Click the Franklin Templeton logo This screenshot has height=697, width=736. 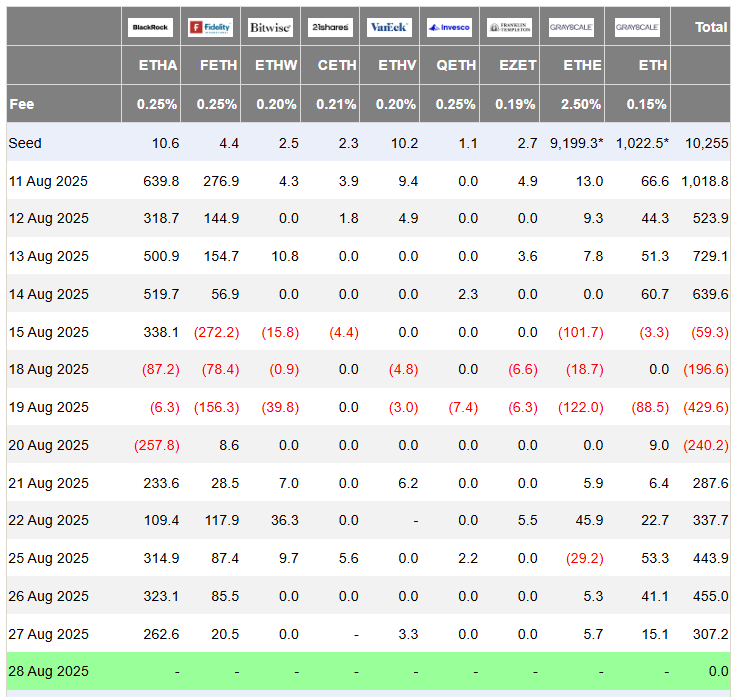509,27
